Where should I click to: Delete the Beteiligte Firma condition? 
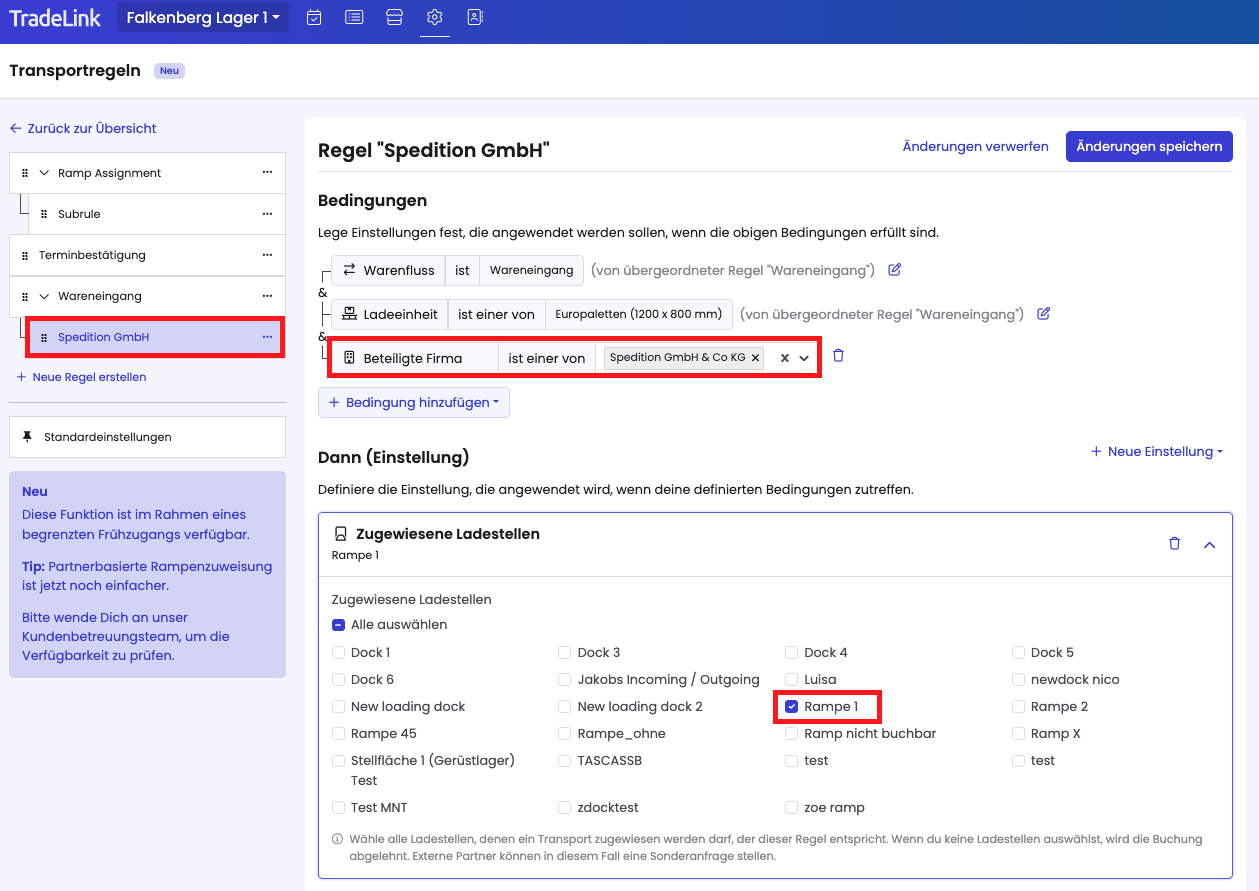(x=838, y=356)
